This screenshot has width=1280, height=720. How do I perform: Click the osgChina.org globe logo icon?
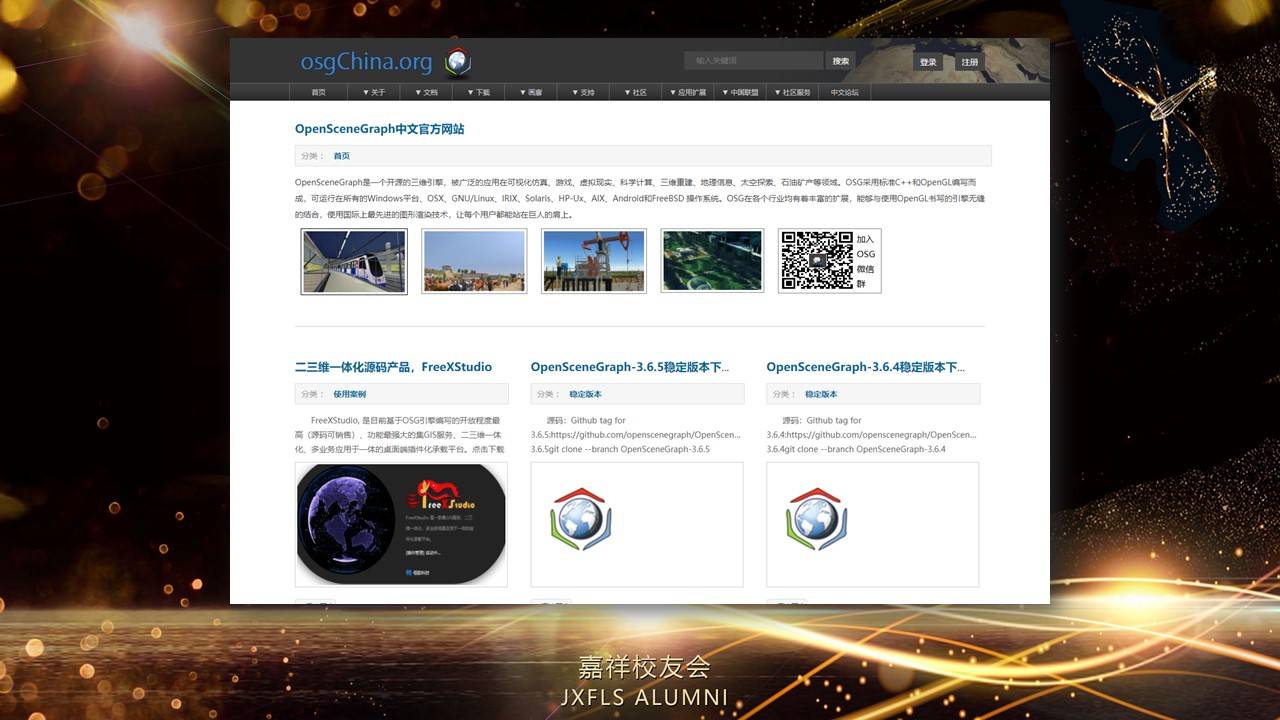(458, 62)
